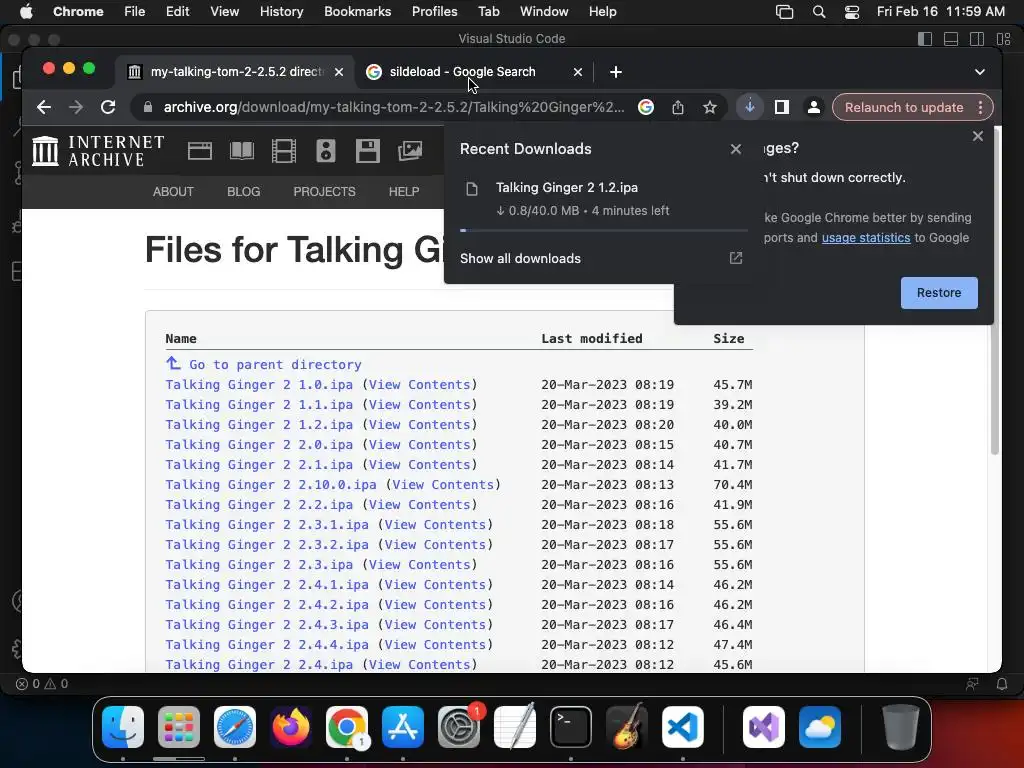Open usage statistics link
Image resolution: width=1024 pixels, height=768 pixels.
click(866, 238)
